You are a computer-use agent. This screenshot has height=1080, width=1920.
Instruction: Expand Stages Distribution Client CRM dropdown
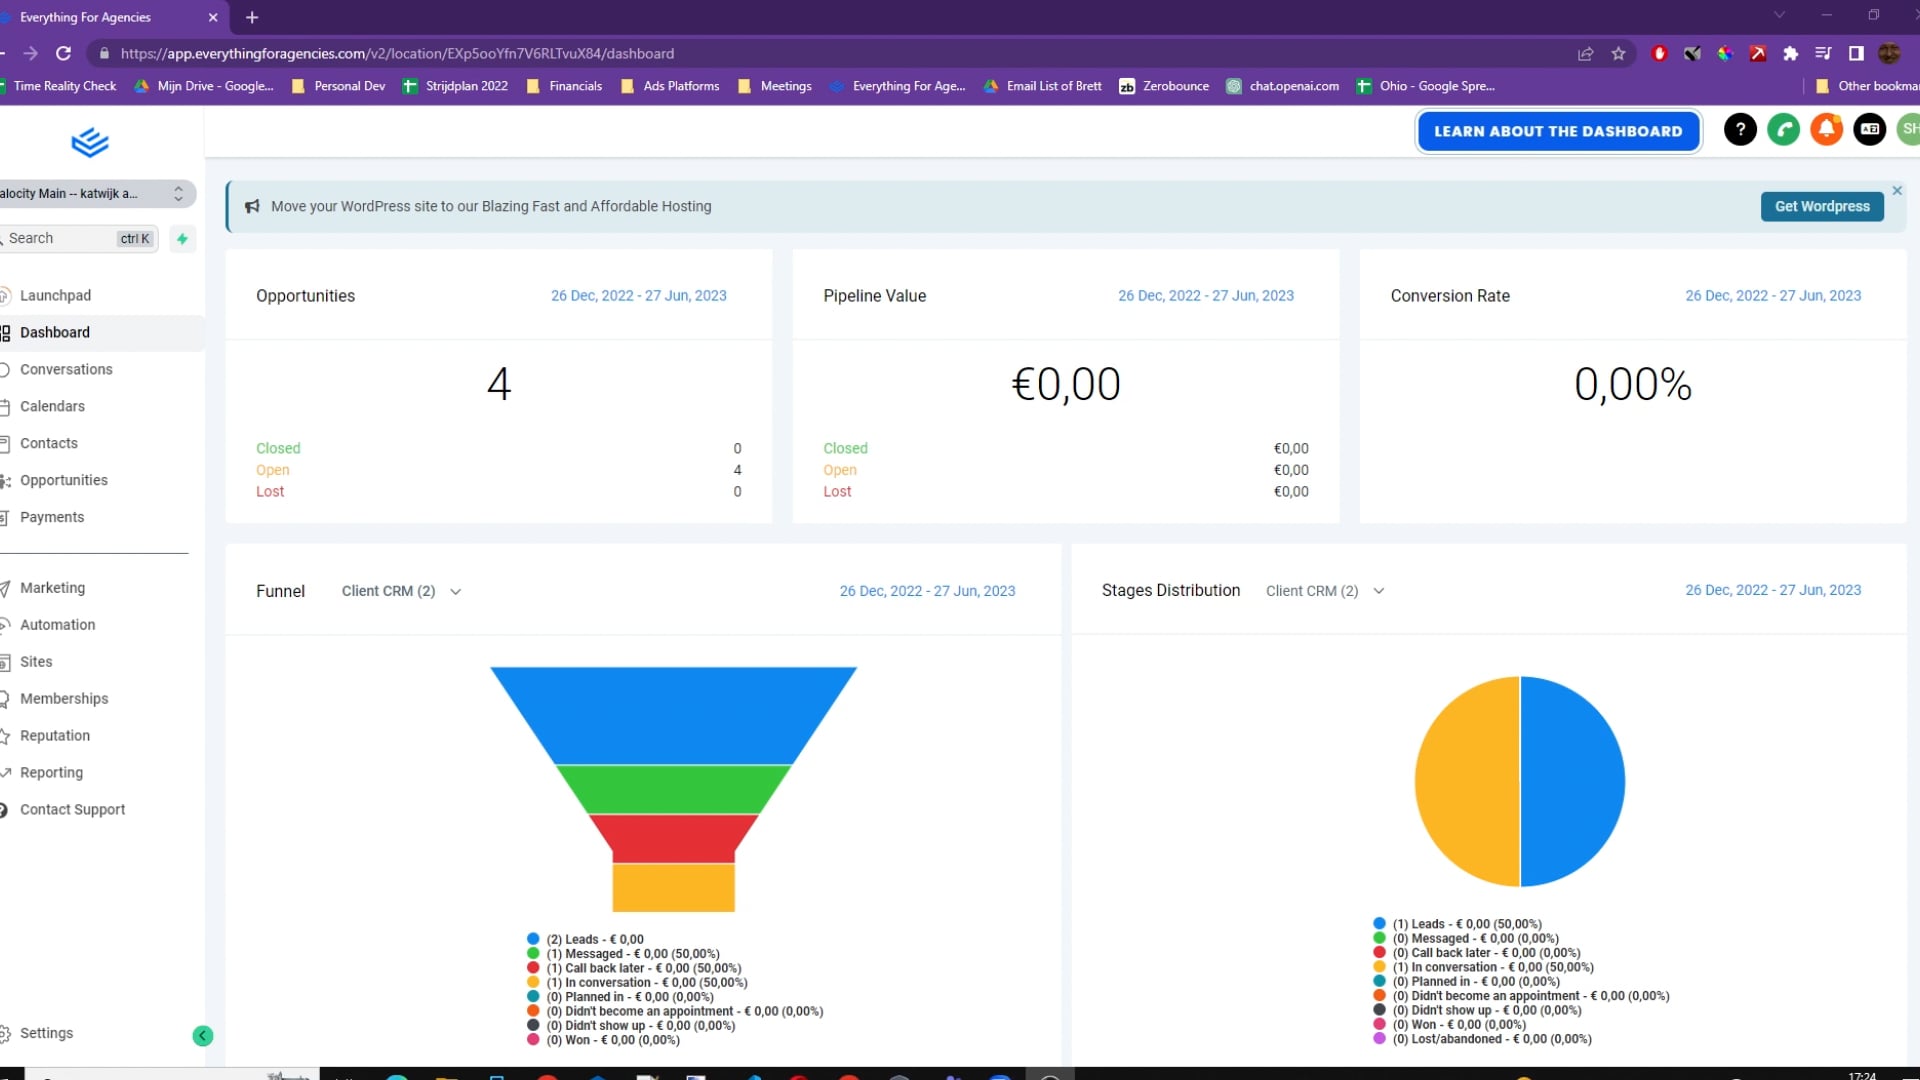point(1325,591)
